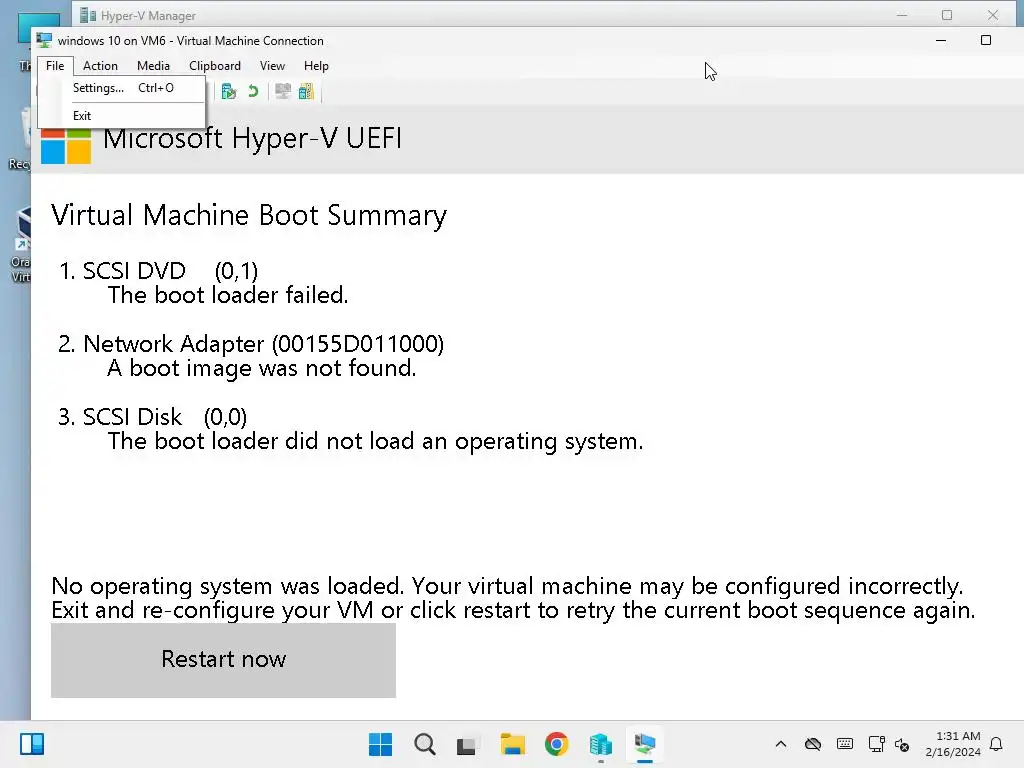Switch to Hyper-V Manager taskbar icon
Viewport: 1024px width, 768px height.
click(x=601, y=744)
